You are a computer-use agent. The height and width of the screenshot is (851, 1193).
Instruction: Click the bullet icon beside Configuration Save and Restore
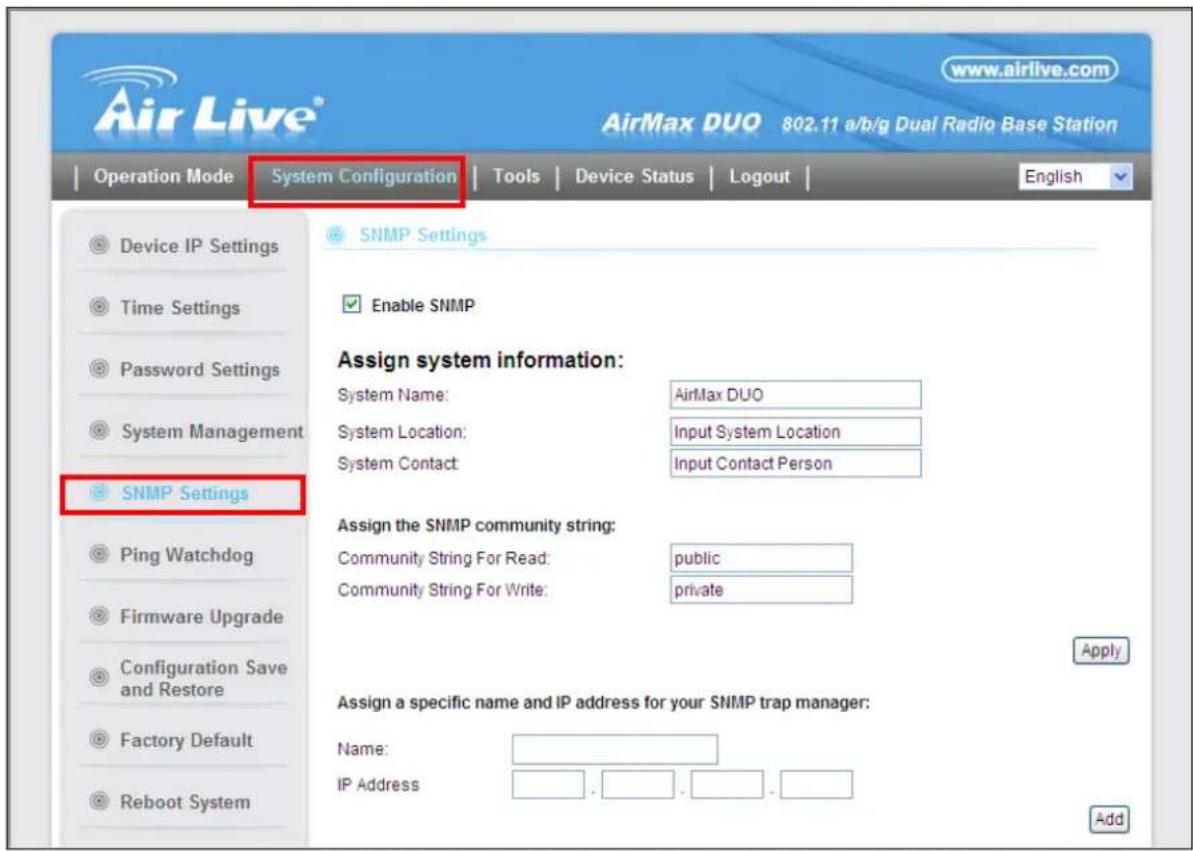point(98,677)
